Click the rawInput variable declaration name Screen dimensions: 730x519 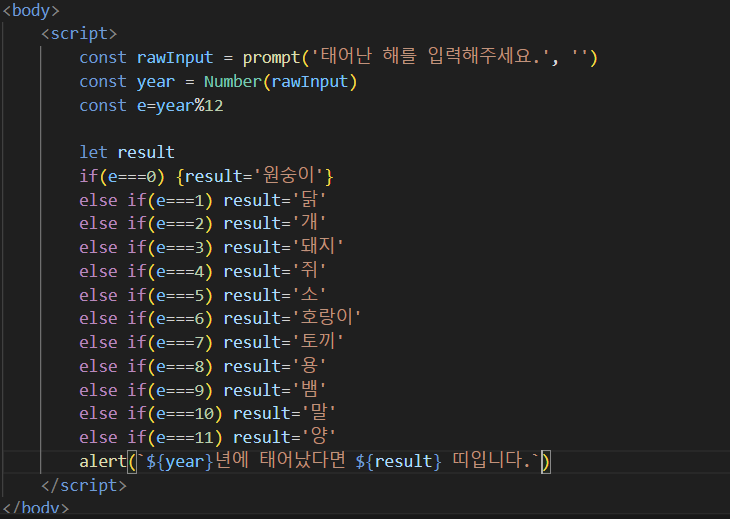tap(175, 58)
